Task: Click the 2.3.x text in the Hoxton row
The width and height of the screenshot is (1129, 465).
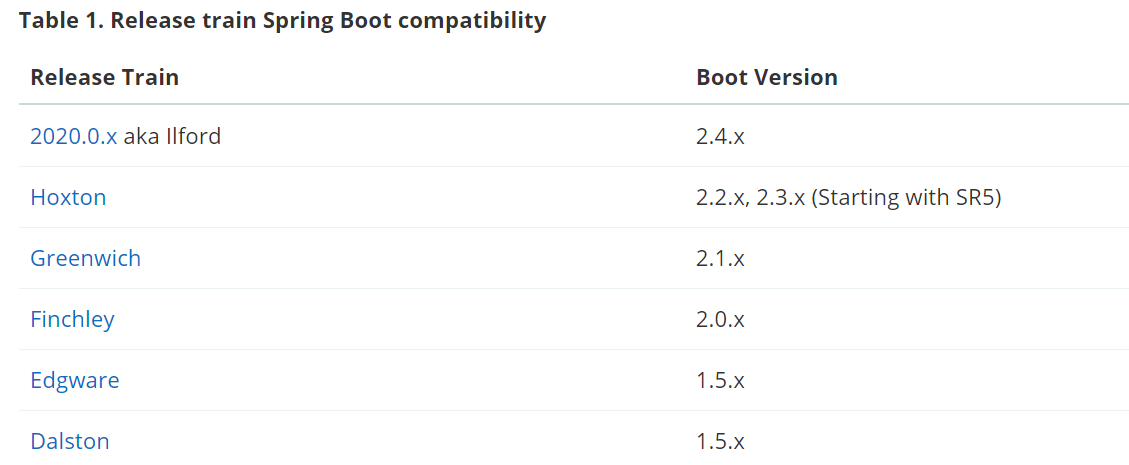Action: [781, 197]
